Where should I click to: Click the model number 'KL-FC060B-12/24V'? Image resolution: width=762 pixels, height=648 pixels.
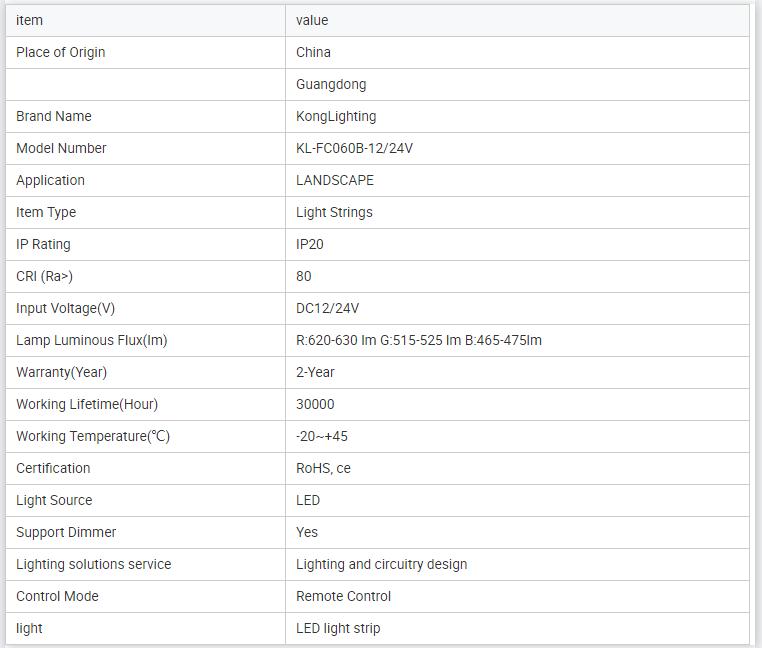(x=354, y=148)
